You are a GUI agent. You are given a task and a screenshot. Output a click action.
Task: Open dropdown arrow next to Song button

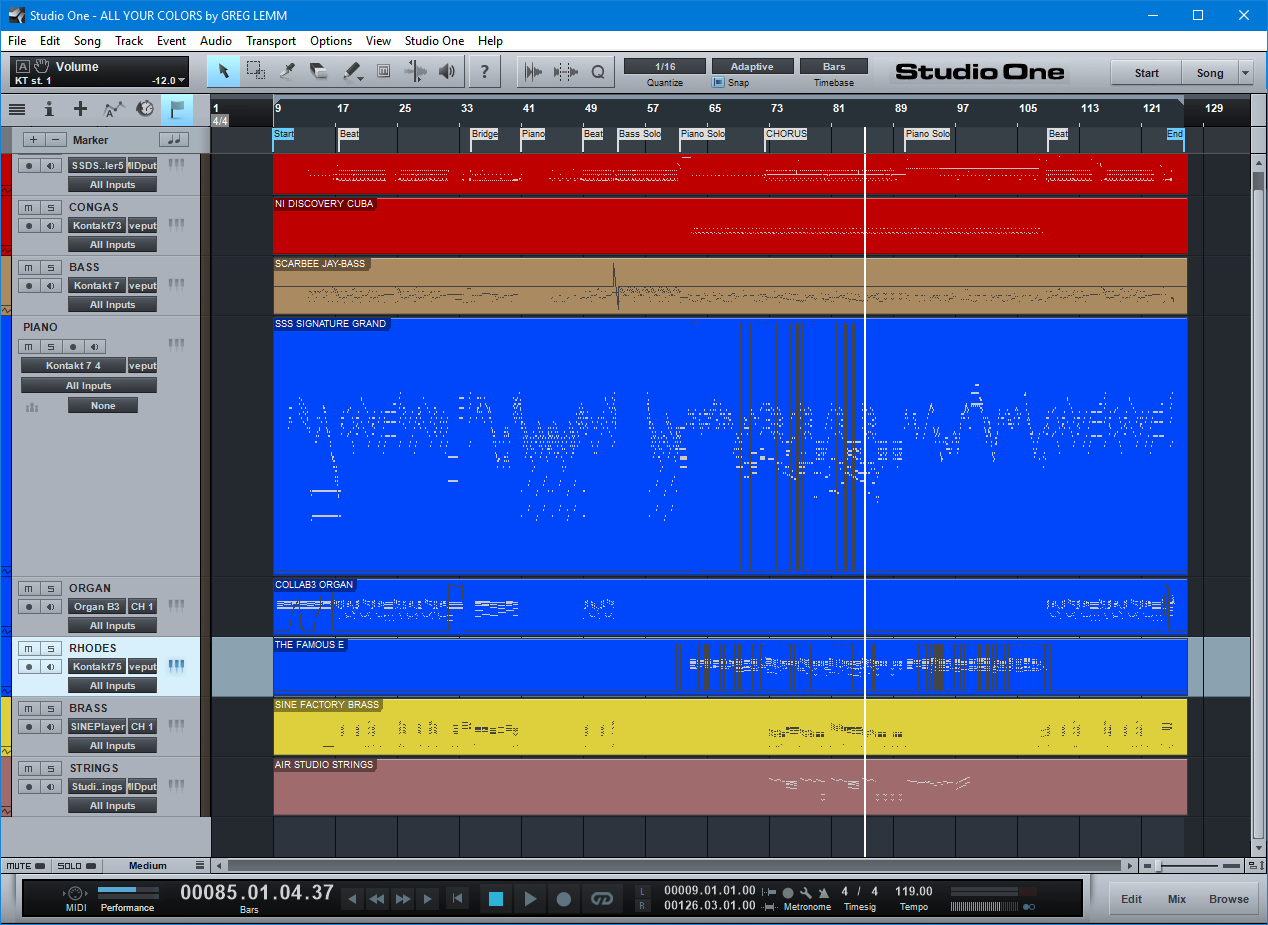click(1245, 73)
